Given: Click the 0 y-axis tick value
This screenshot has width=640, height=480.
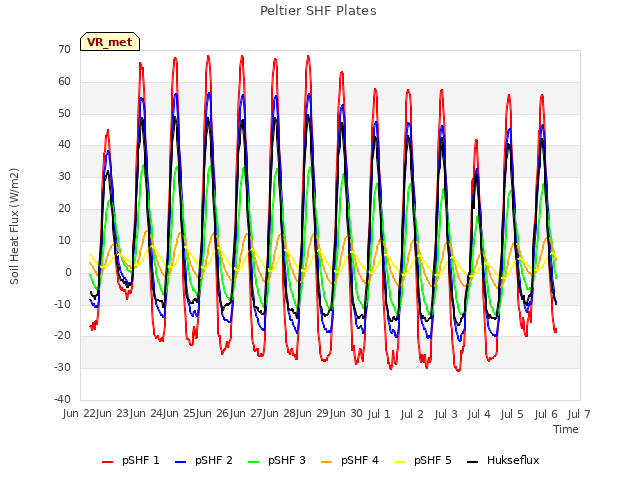Looking at the screenshot, I should pos(68,272).
